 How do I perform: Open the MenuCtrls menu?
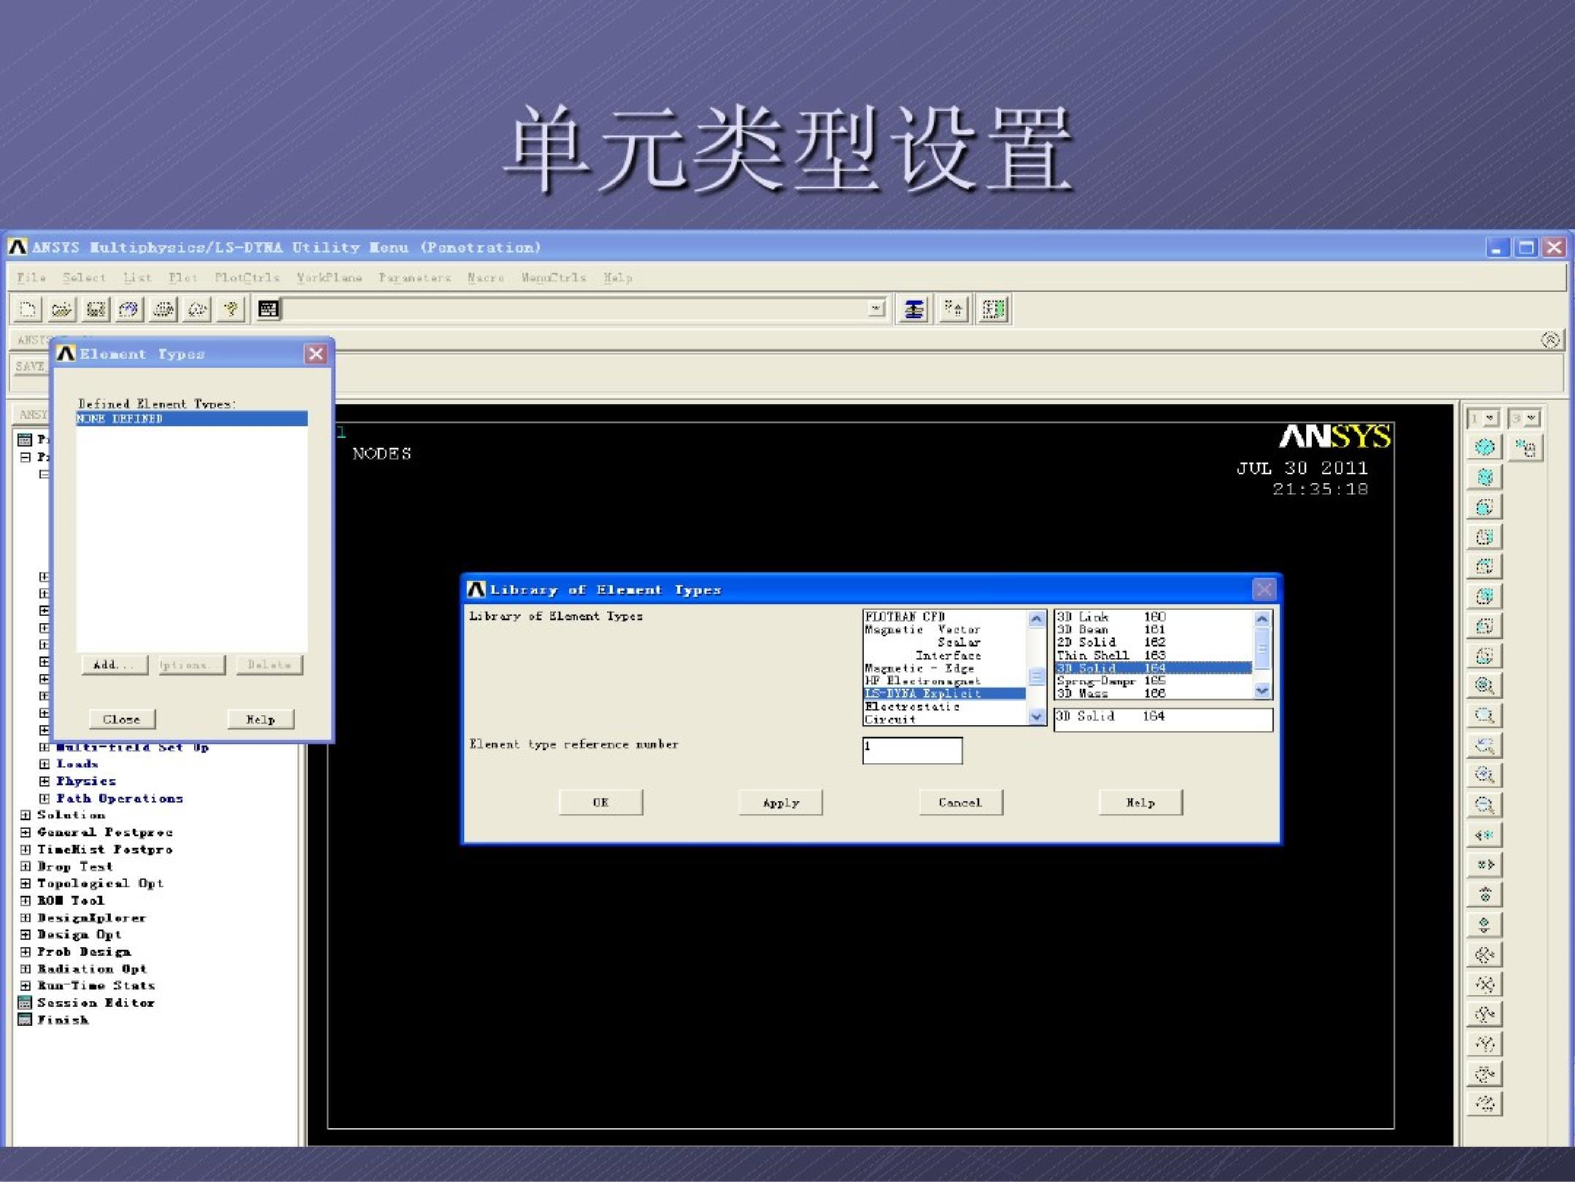point(553,277)
